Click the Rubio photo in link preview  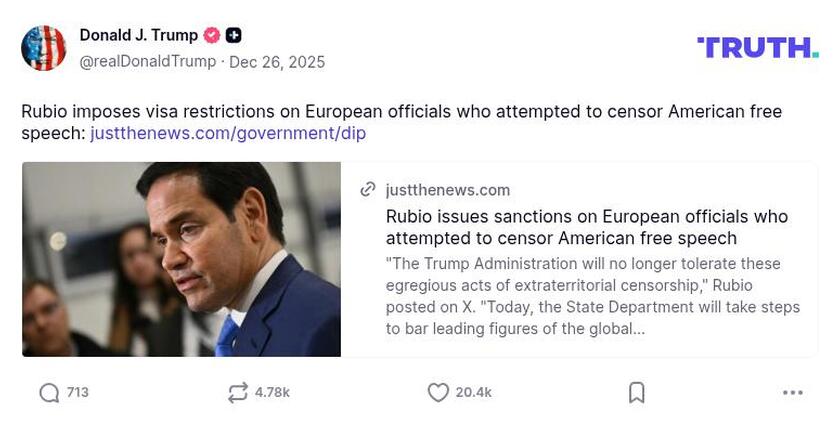pyautogui.click(x=181, y=259)
